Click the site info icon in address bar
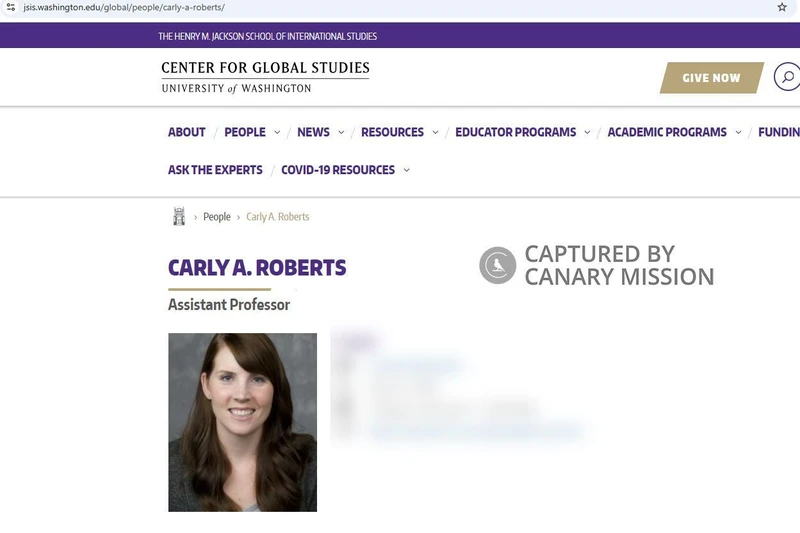 click(11, 7)
